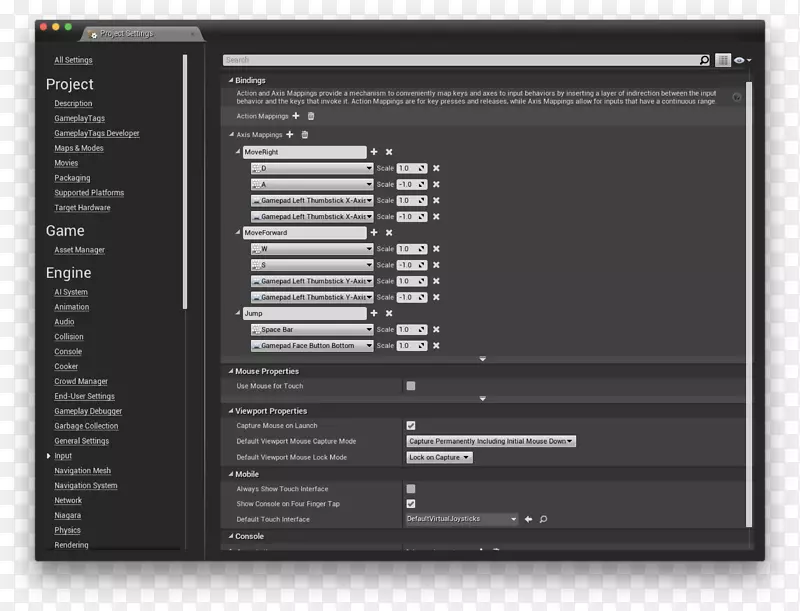Open Asset Manager settings
Viewport: 800px width, 611px height.
(80, 249)
